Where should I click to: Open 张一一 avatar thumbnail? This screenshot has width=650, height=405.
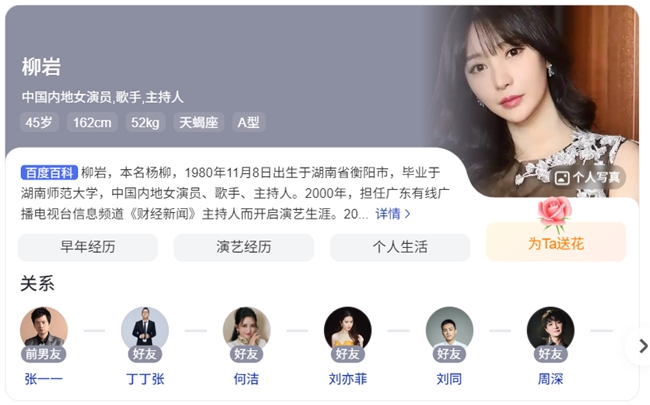click(44, 330)
